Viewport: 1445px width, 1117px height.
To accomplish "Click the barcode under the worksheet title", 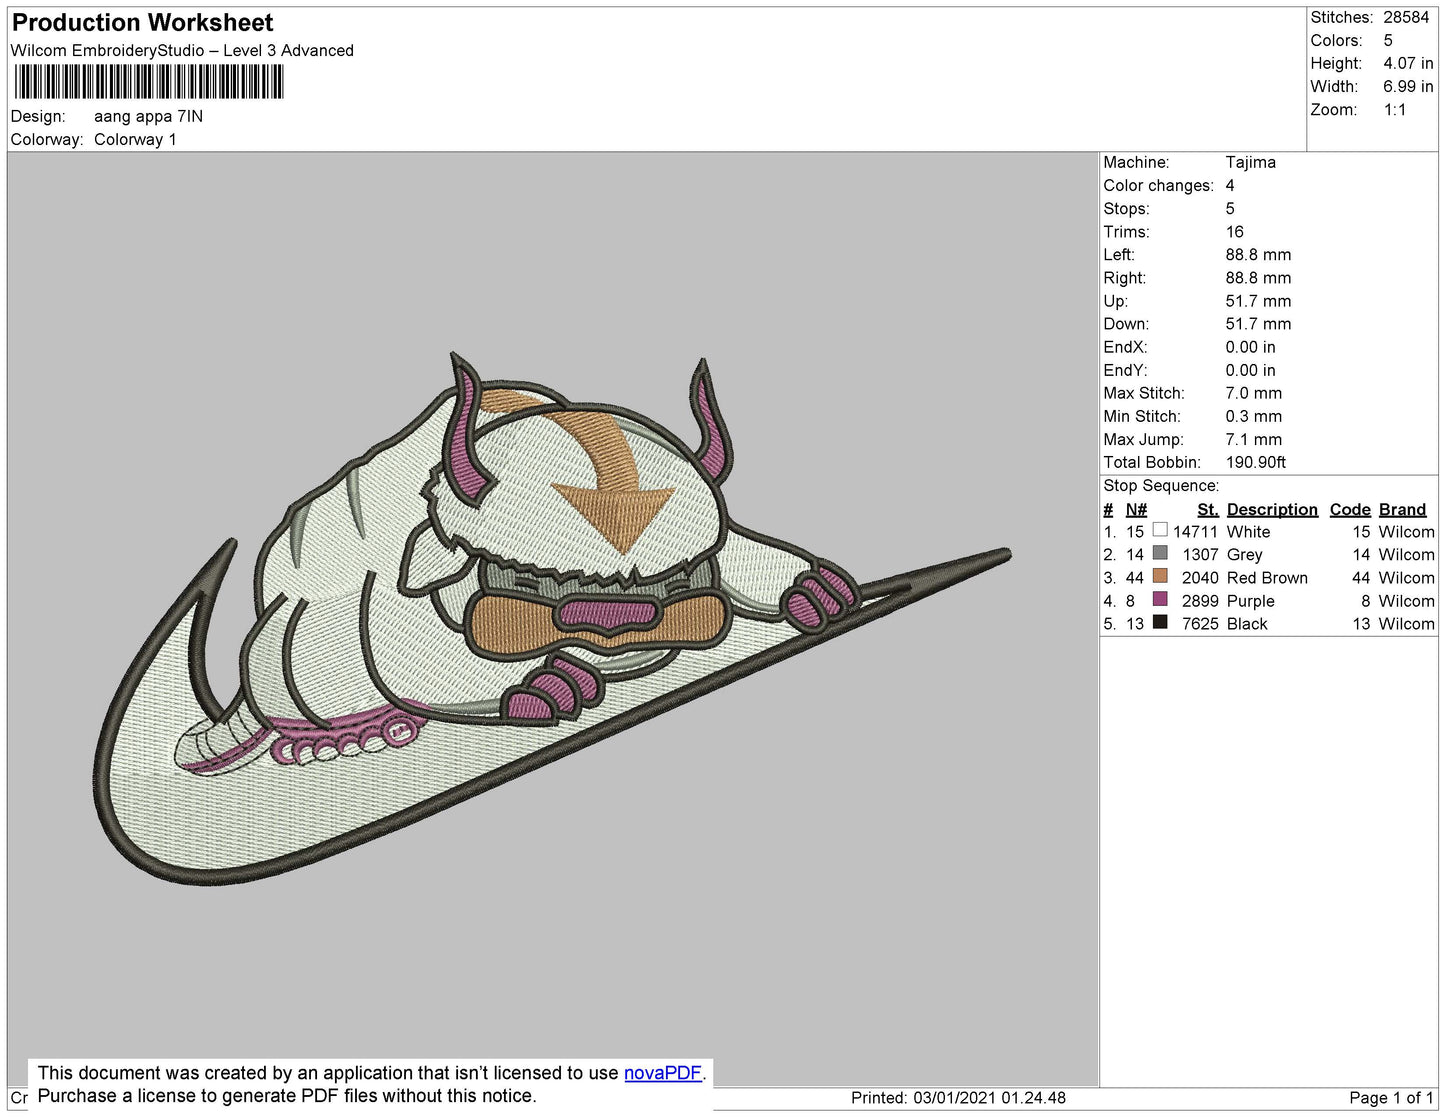I will (x=149, y=82).
